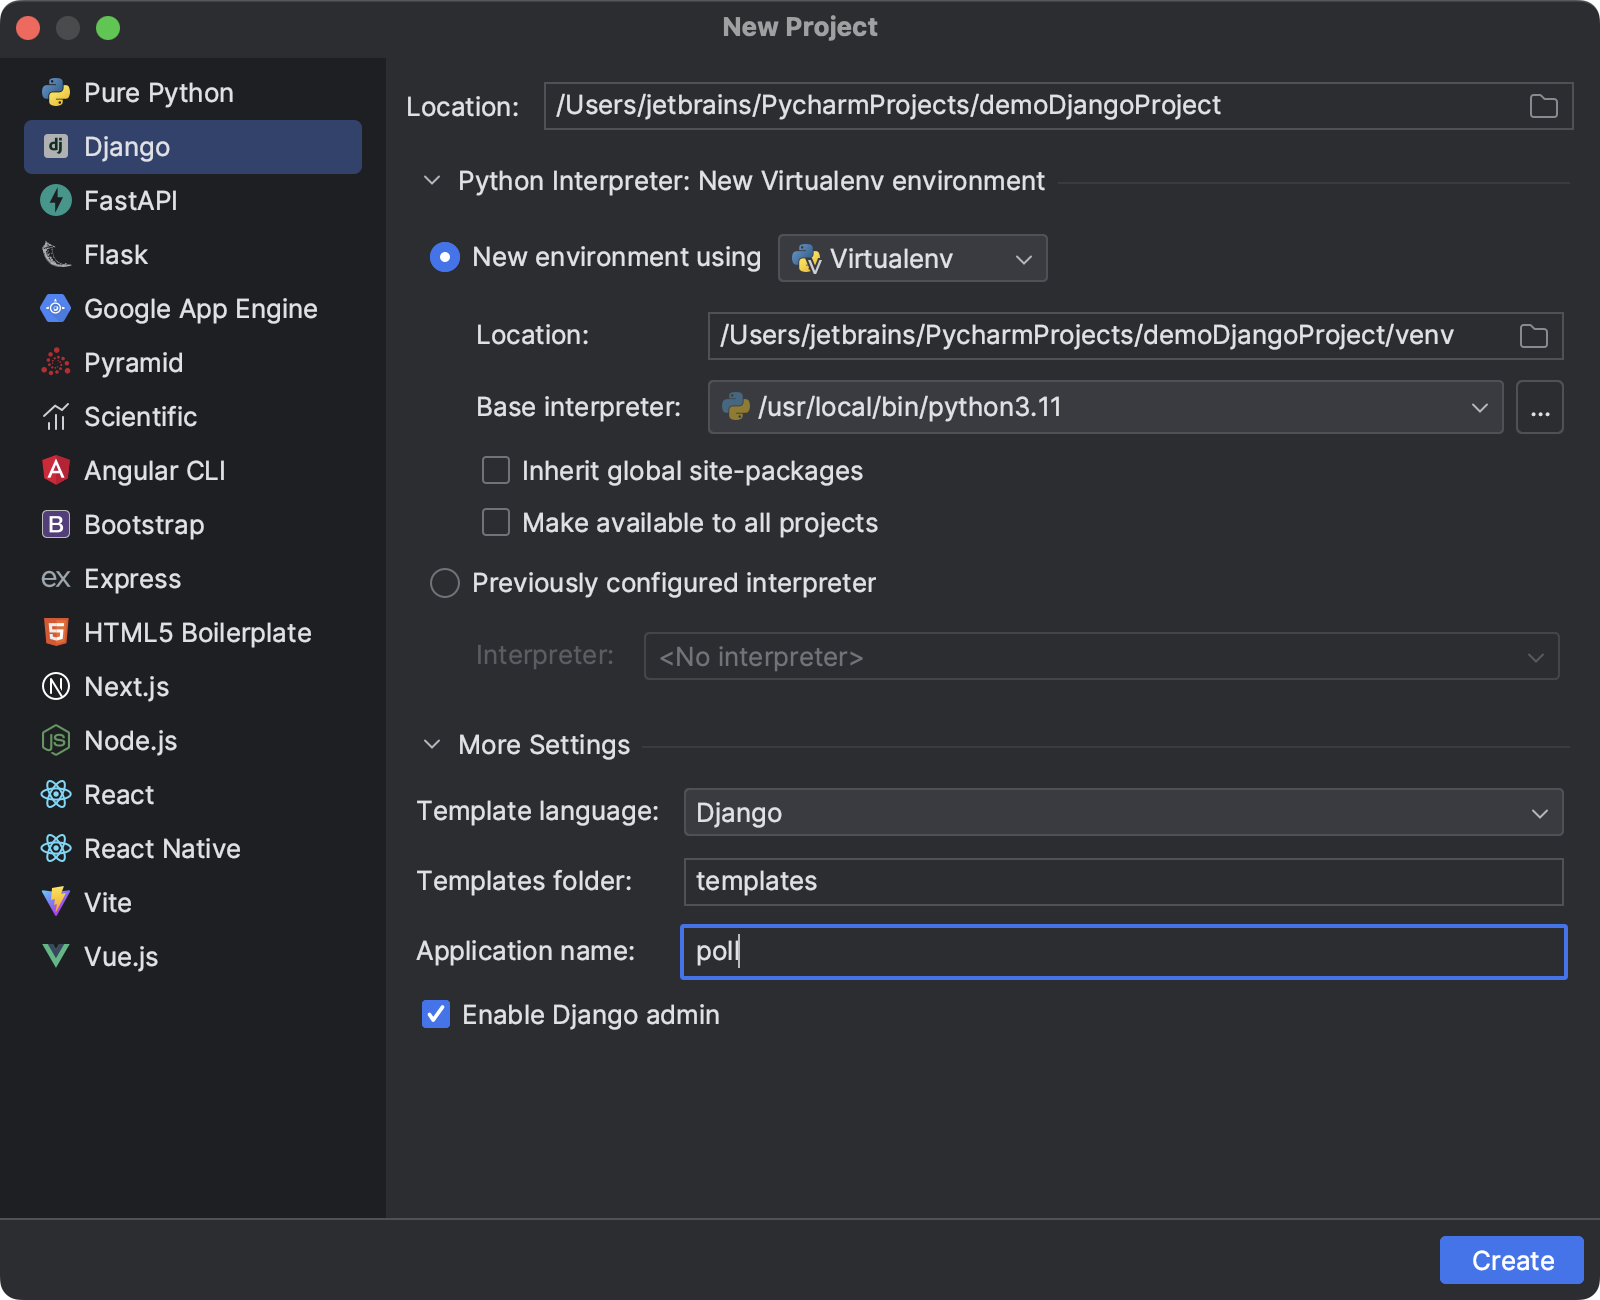Click the Create button
The width and height of the screenshot is (1600, 1300).
[1510, 1260]
